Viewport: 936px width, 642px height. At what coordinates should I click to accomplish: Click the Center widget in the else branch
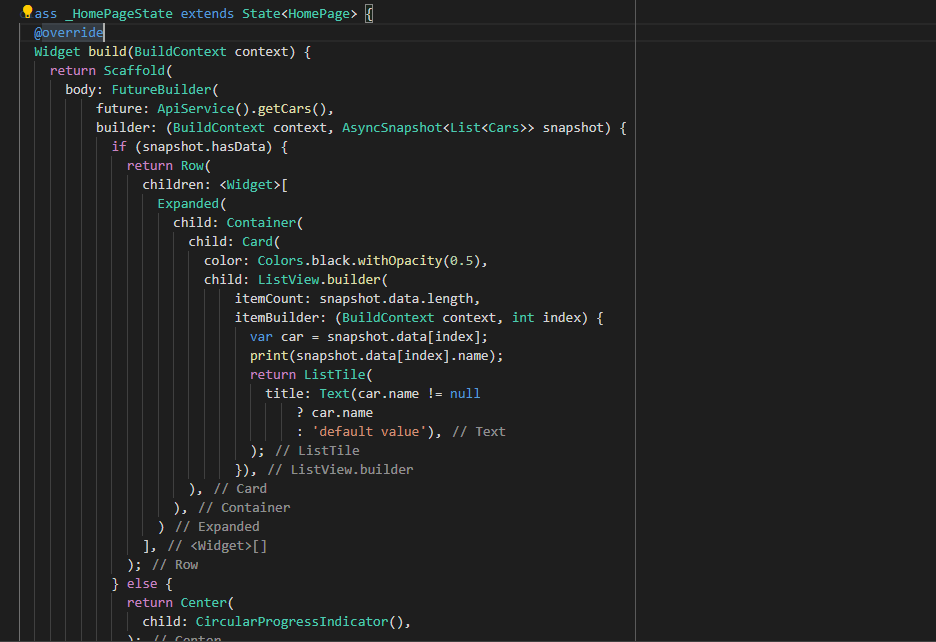tap(203, 602)
